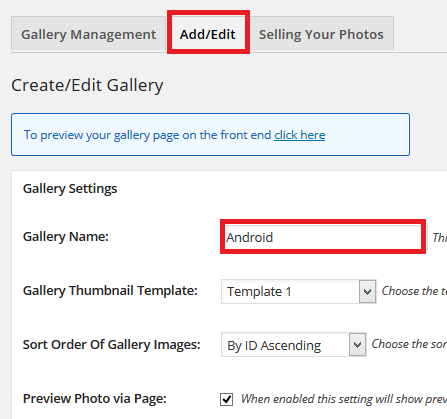Open the Template 1 combo box
This screenshot has height=419, width=447.
tap(299, 292)
